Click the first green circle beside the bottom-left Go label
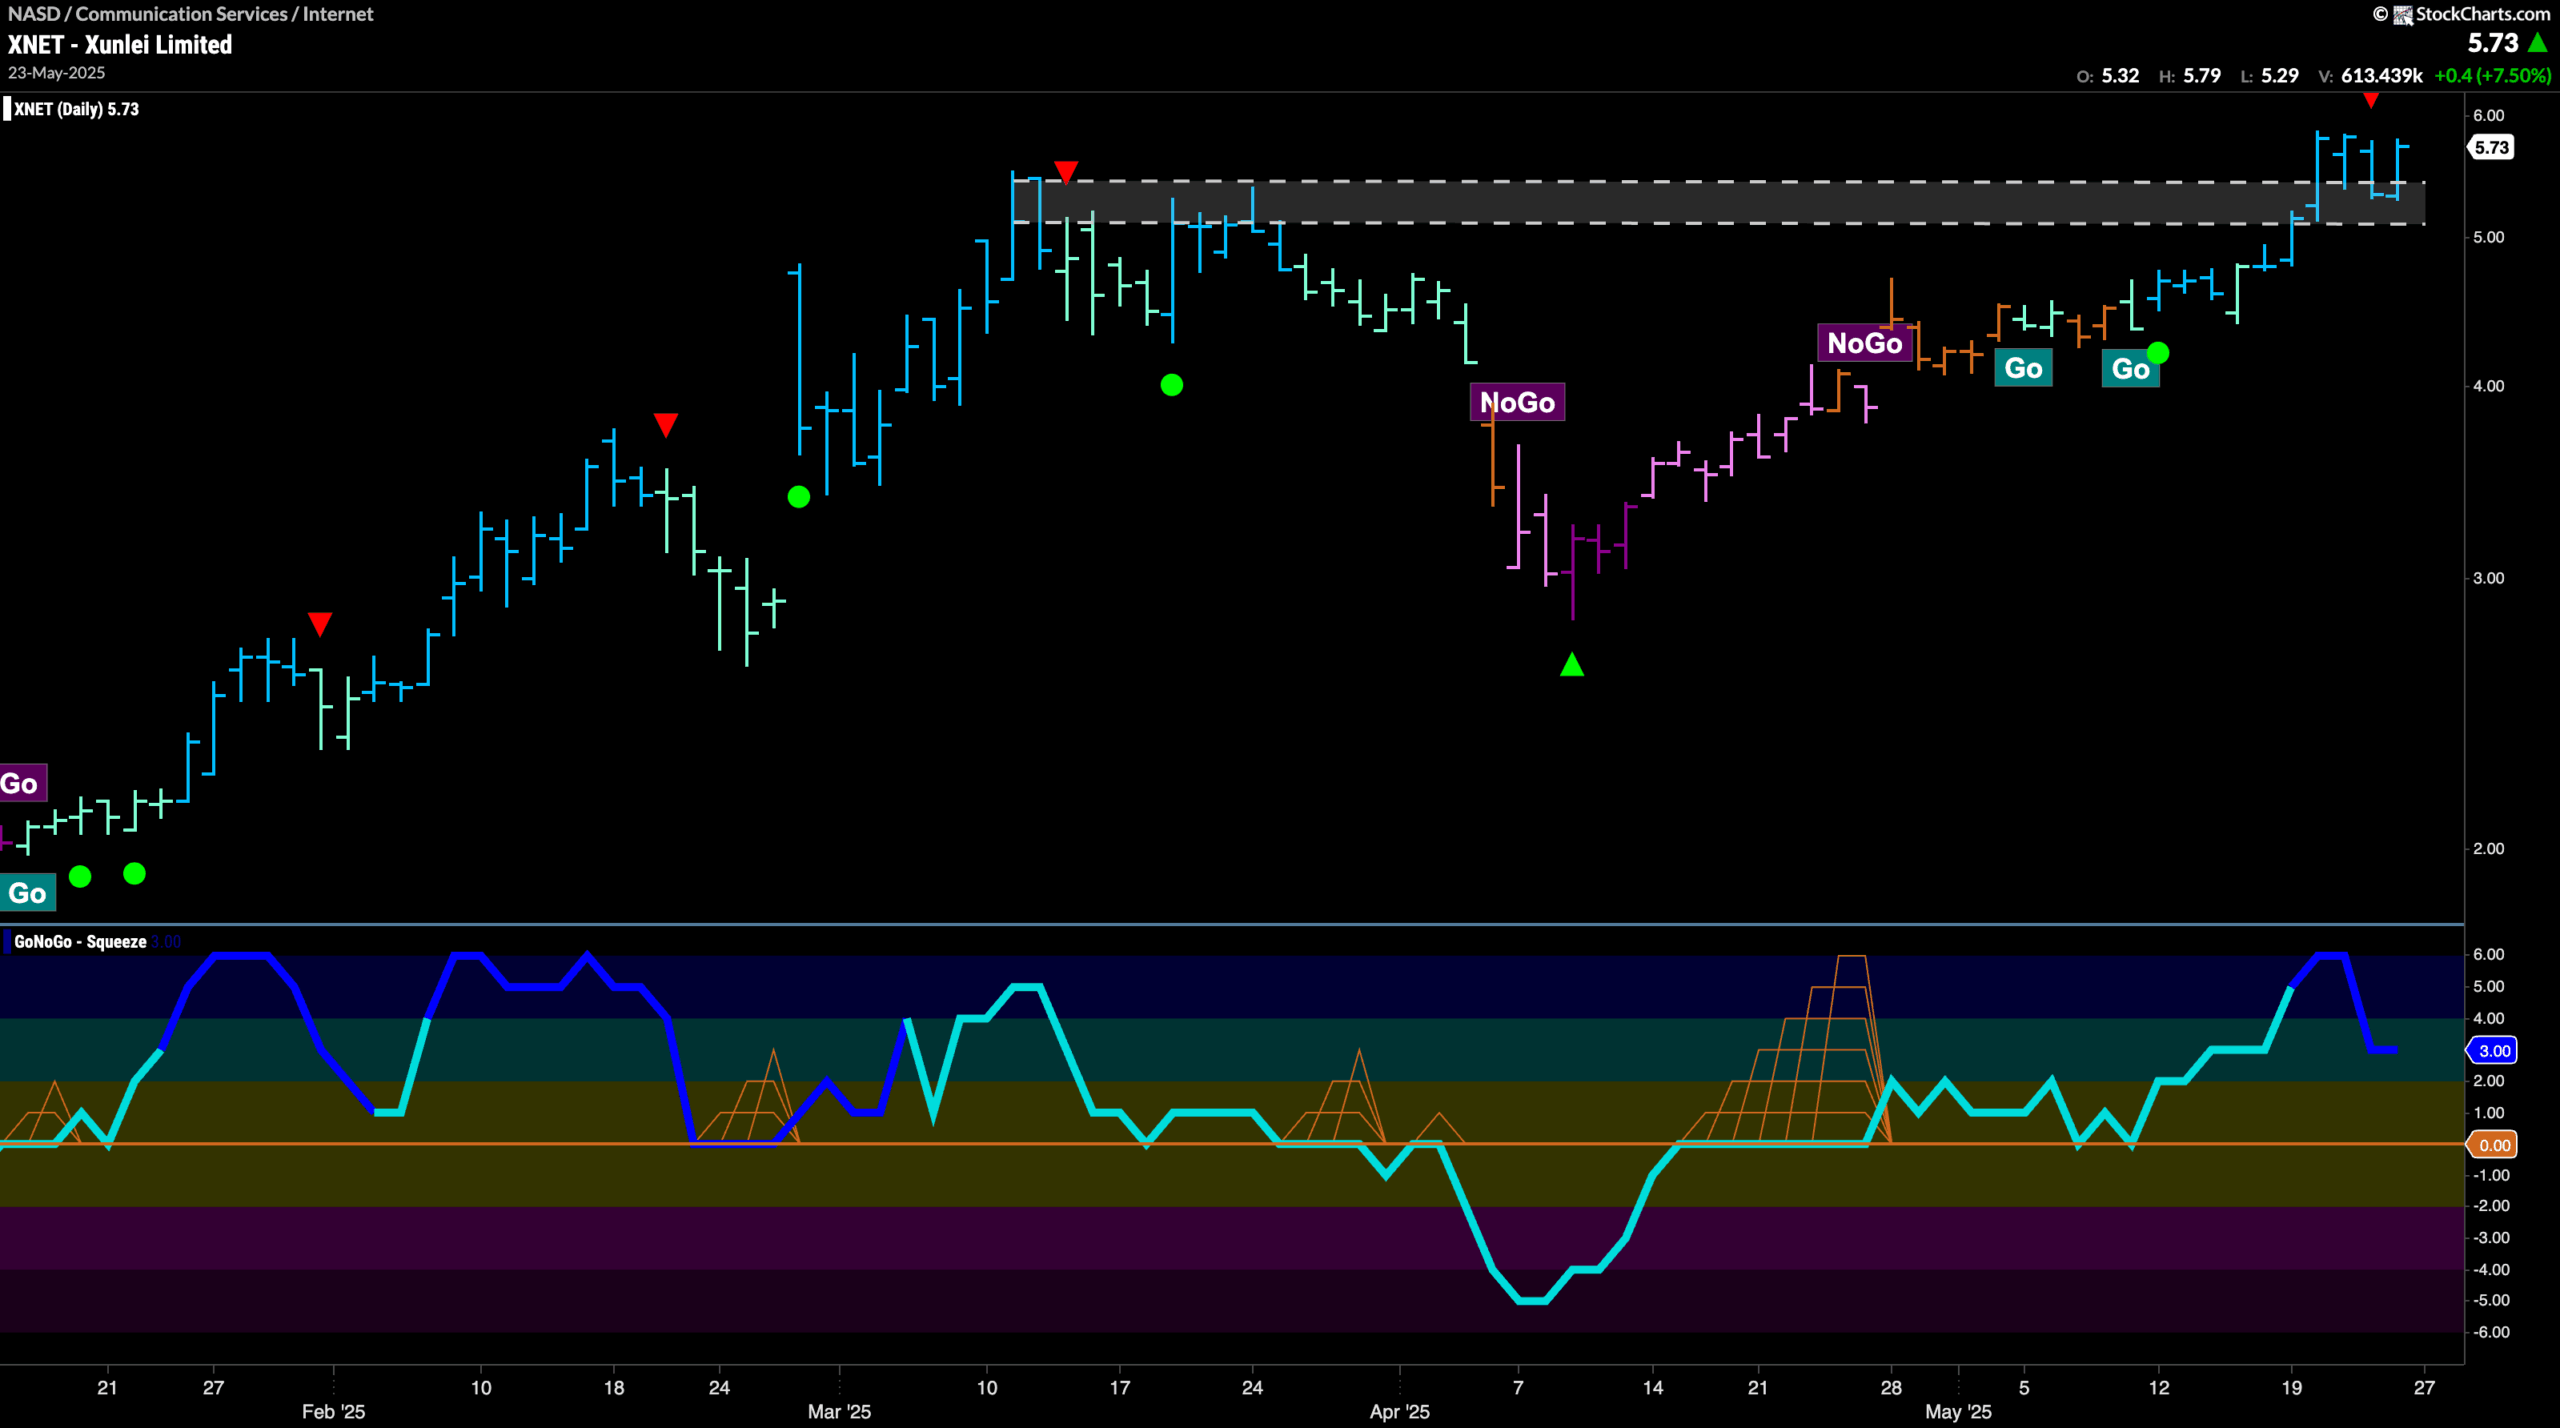2560x1428 pixels. 81,877
